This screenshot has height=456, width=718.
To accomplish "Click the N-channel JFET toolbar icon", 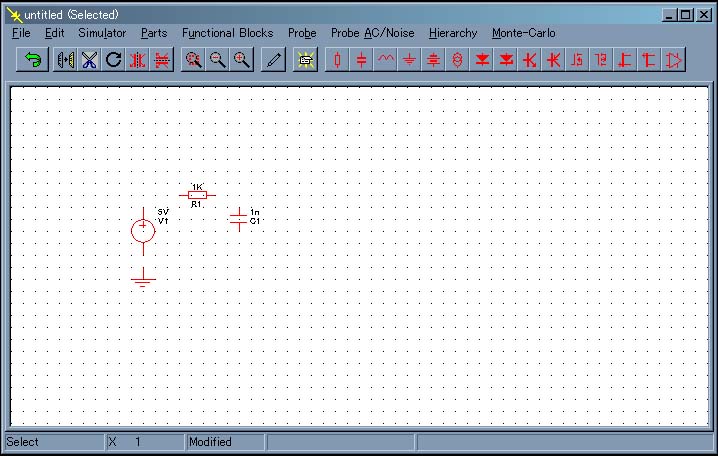I will point(625,60).
